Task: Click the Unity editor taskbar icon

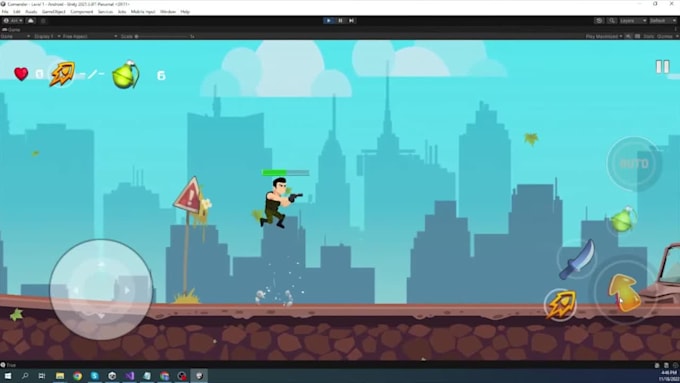Action: pyautogui.click(x=199, y=376)
